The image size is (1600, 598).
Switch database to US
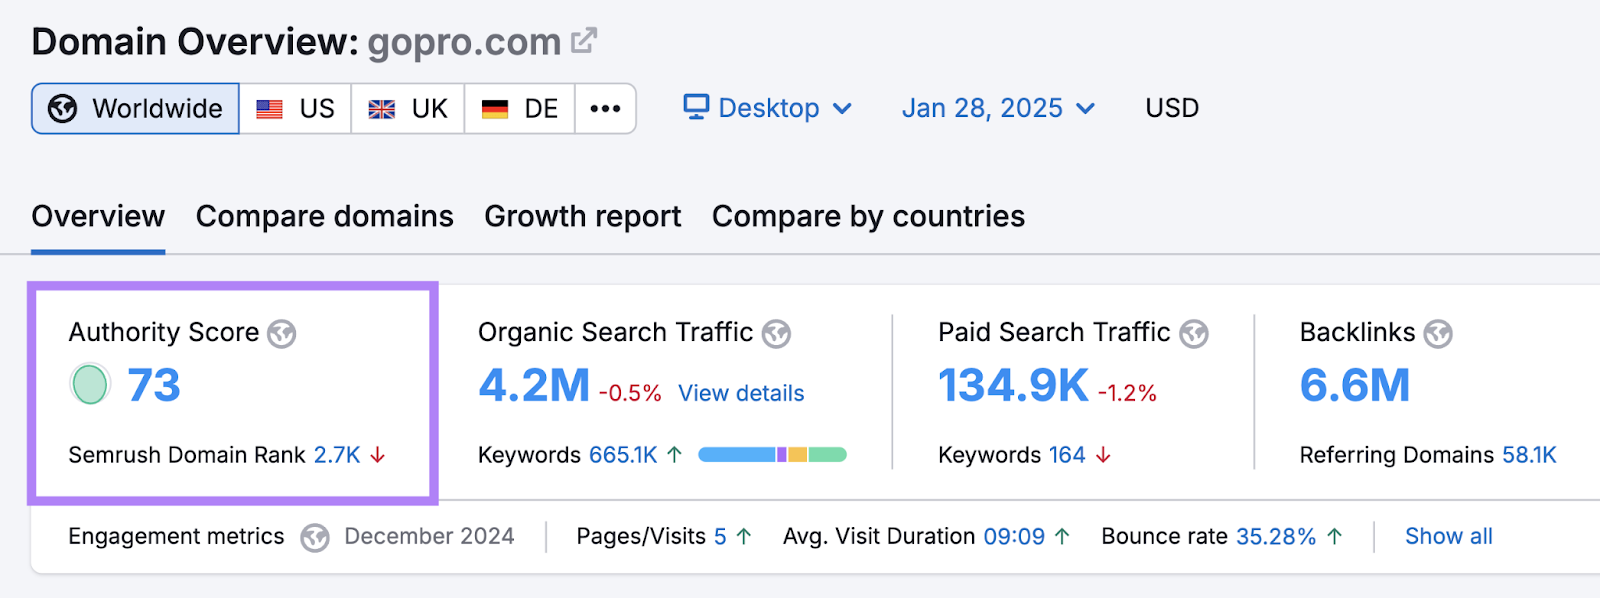296,108
